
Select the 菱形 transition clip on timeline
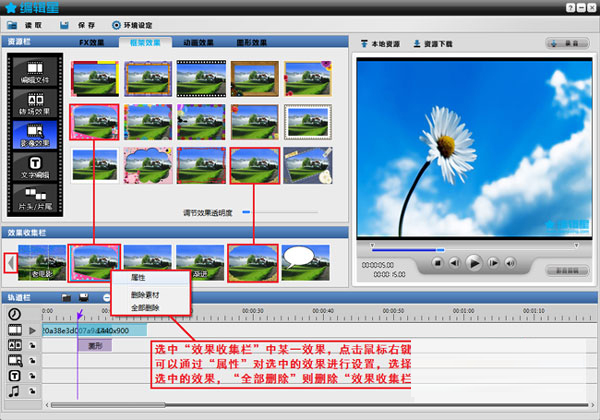click(95, 346)
